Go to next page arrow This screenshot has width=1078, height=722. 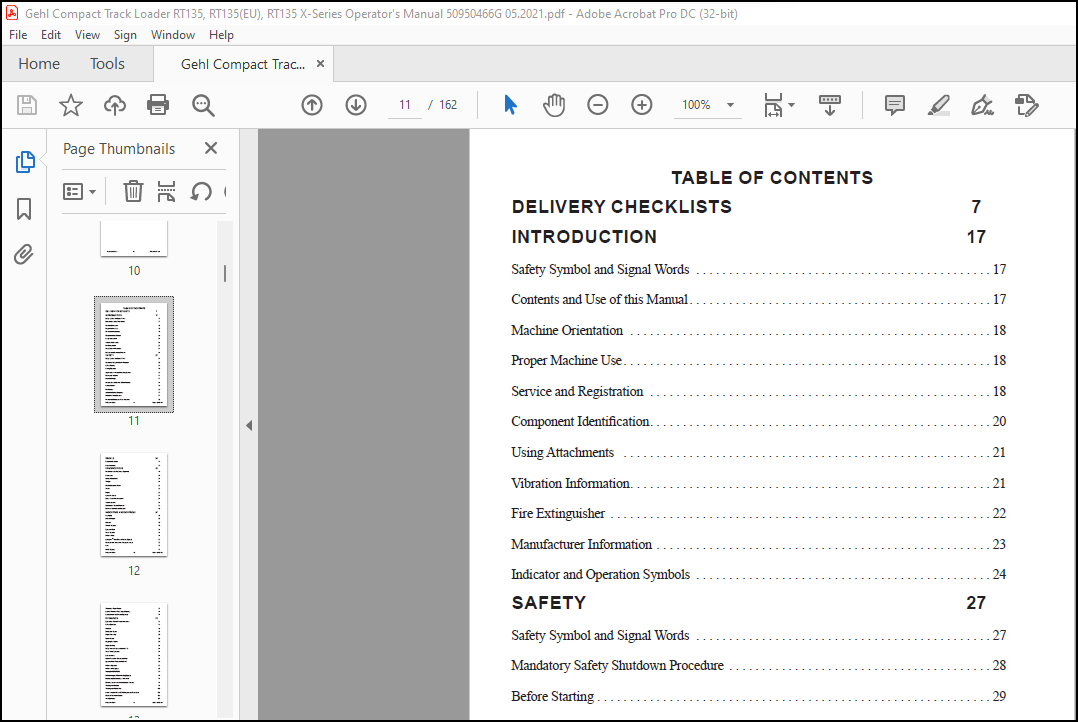[x=356, y=105]
